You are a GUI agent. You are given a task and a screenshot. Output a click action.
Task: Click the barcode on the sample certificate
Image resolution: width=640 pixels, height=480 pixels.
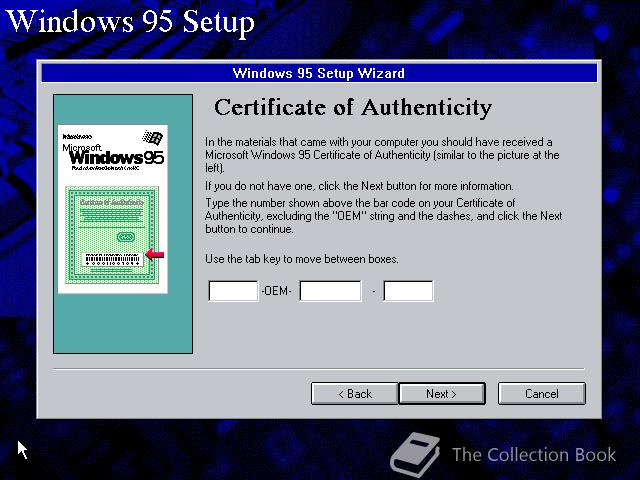[112, 260]
